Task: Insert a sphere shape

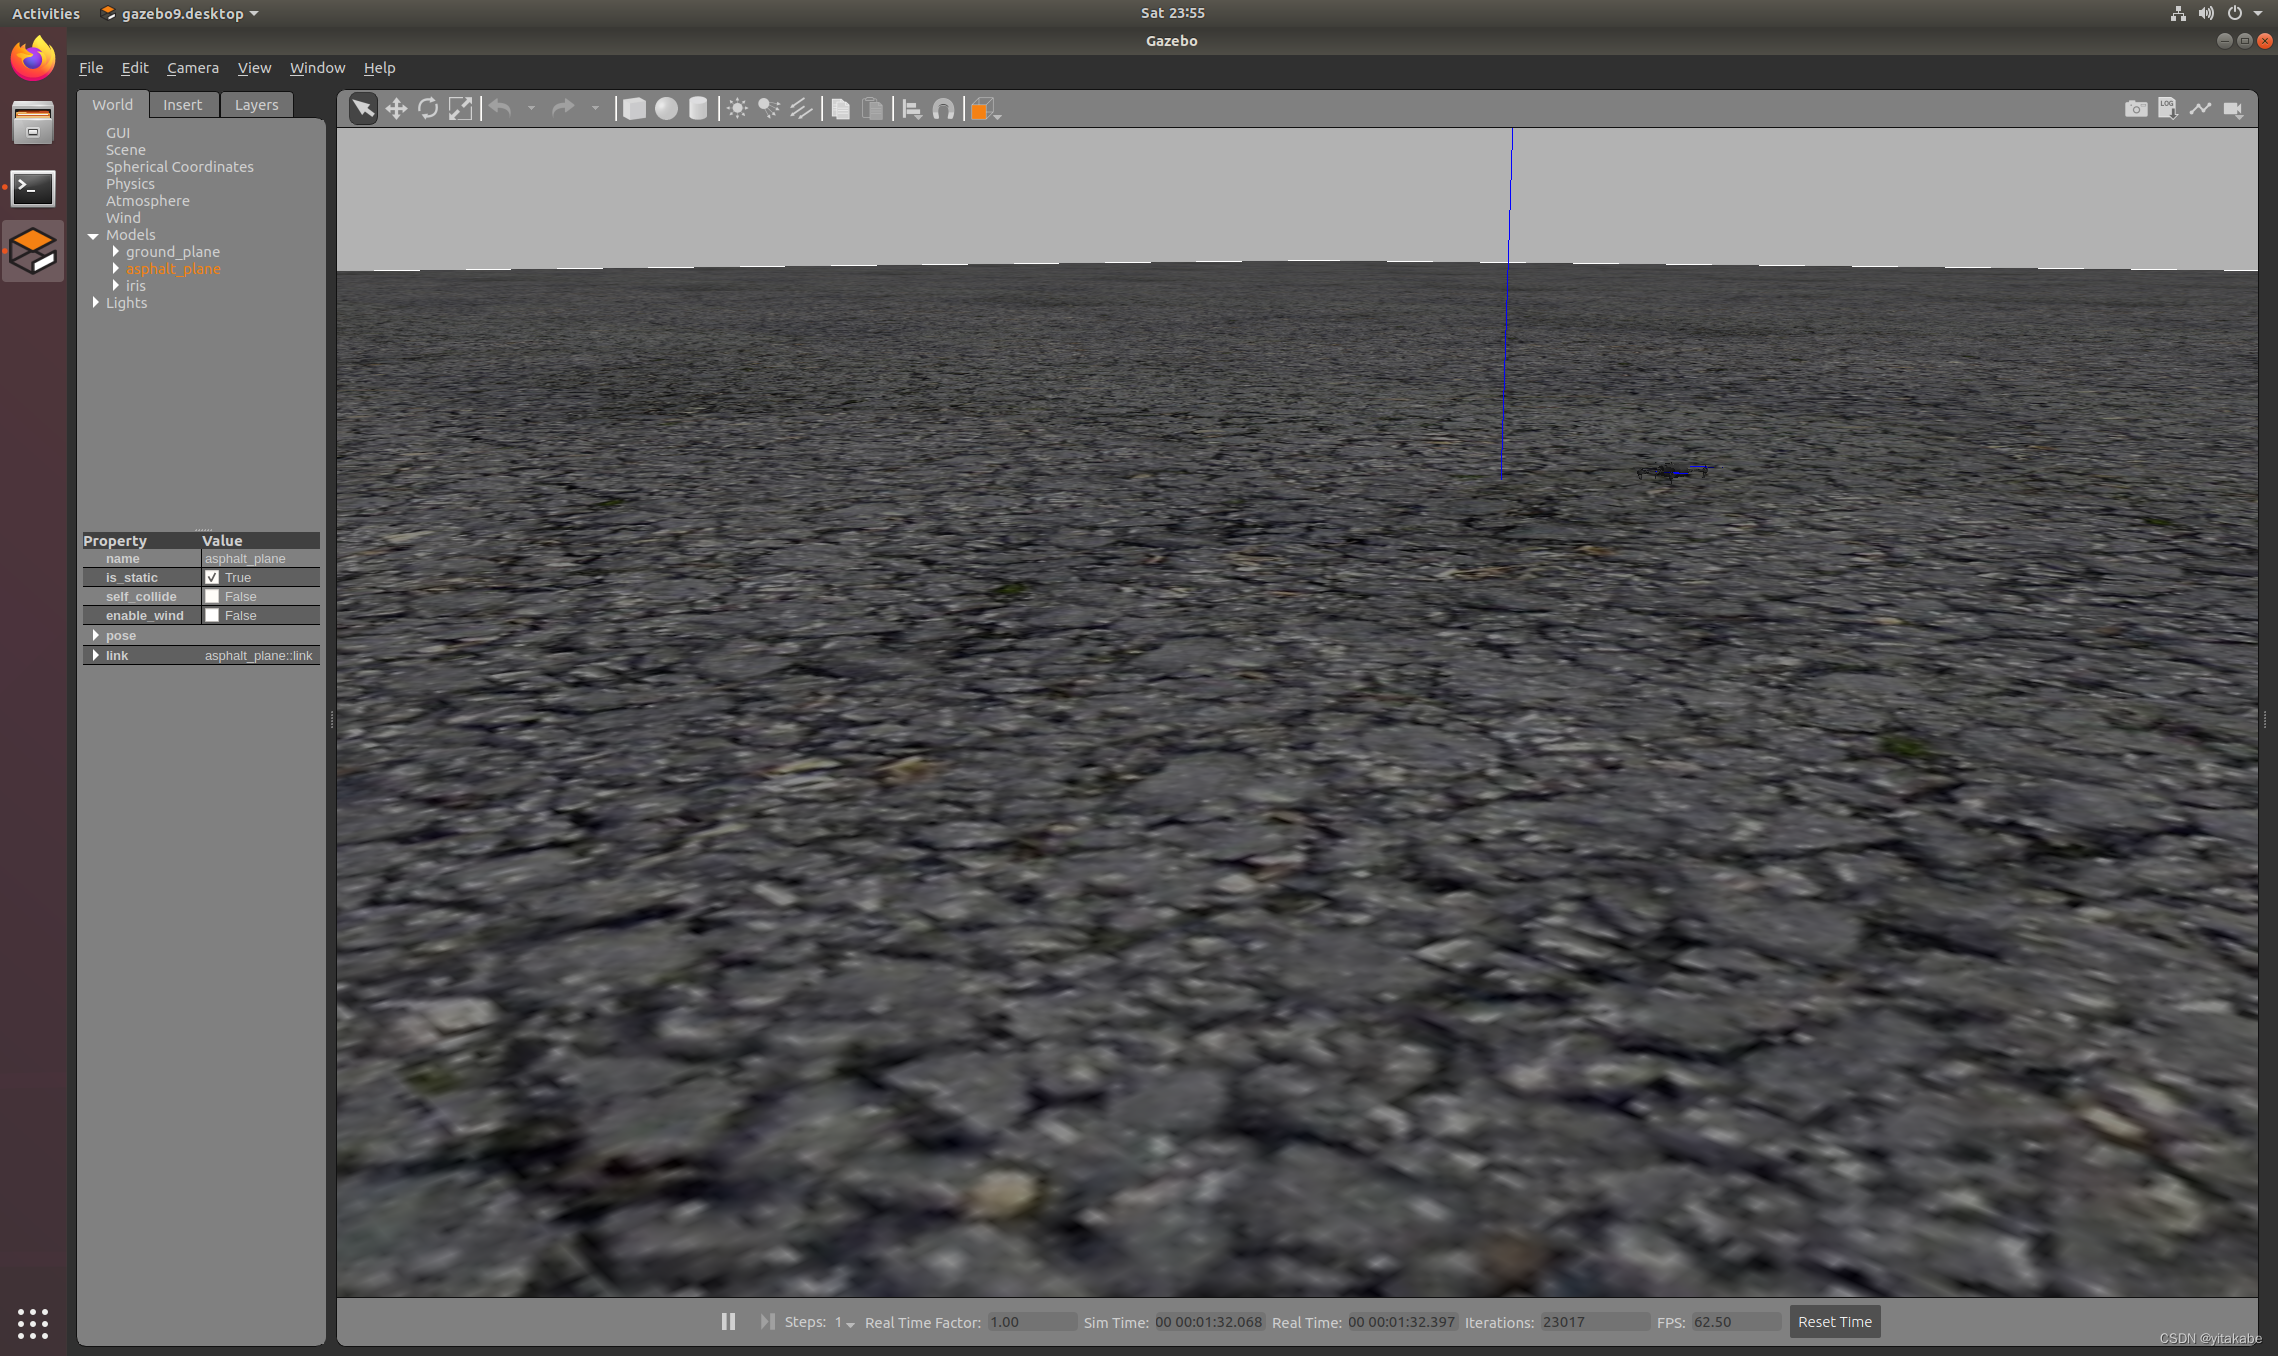Action: pos(666,109)
